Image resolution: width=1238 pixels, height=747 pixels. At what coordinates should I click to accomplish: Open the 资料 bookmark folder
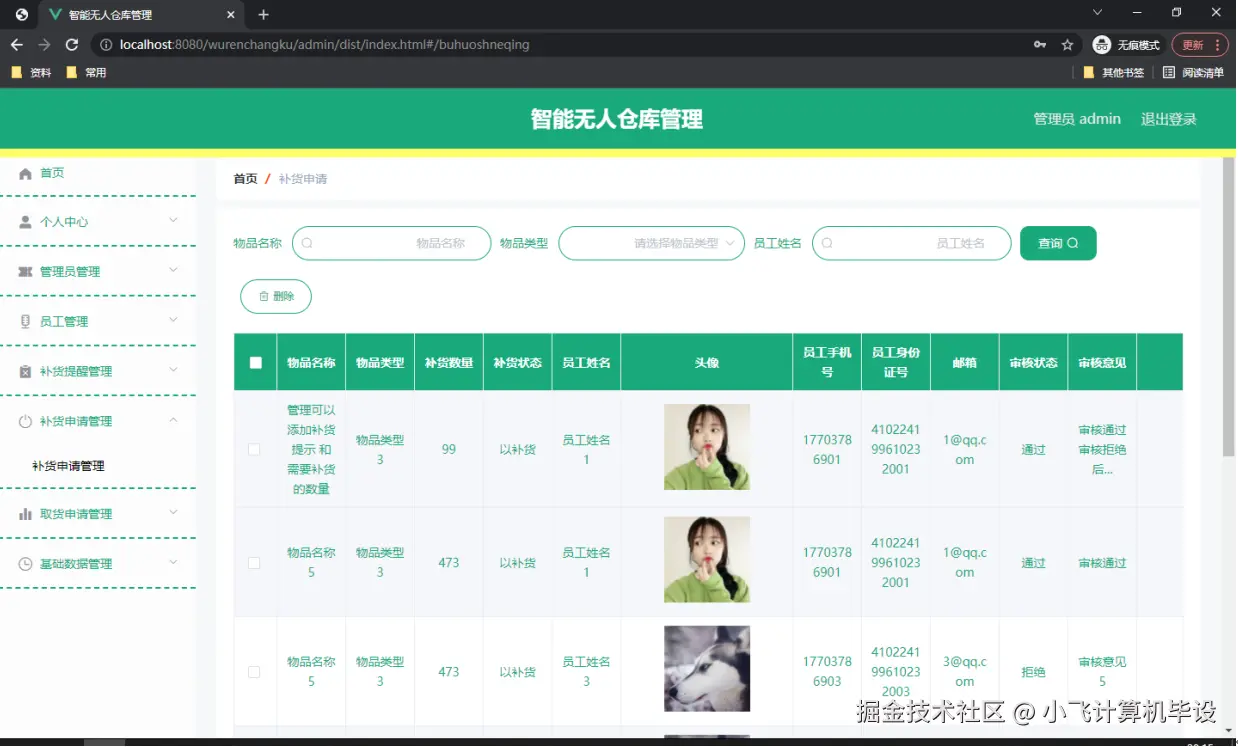31,73
